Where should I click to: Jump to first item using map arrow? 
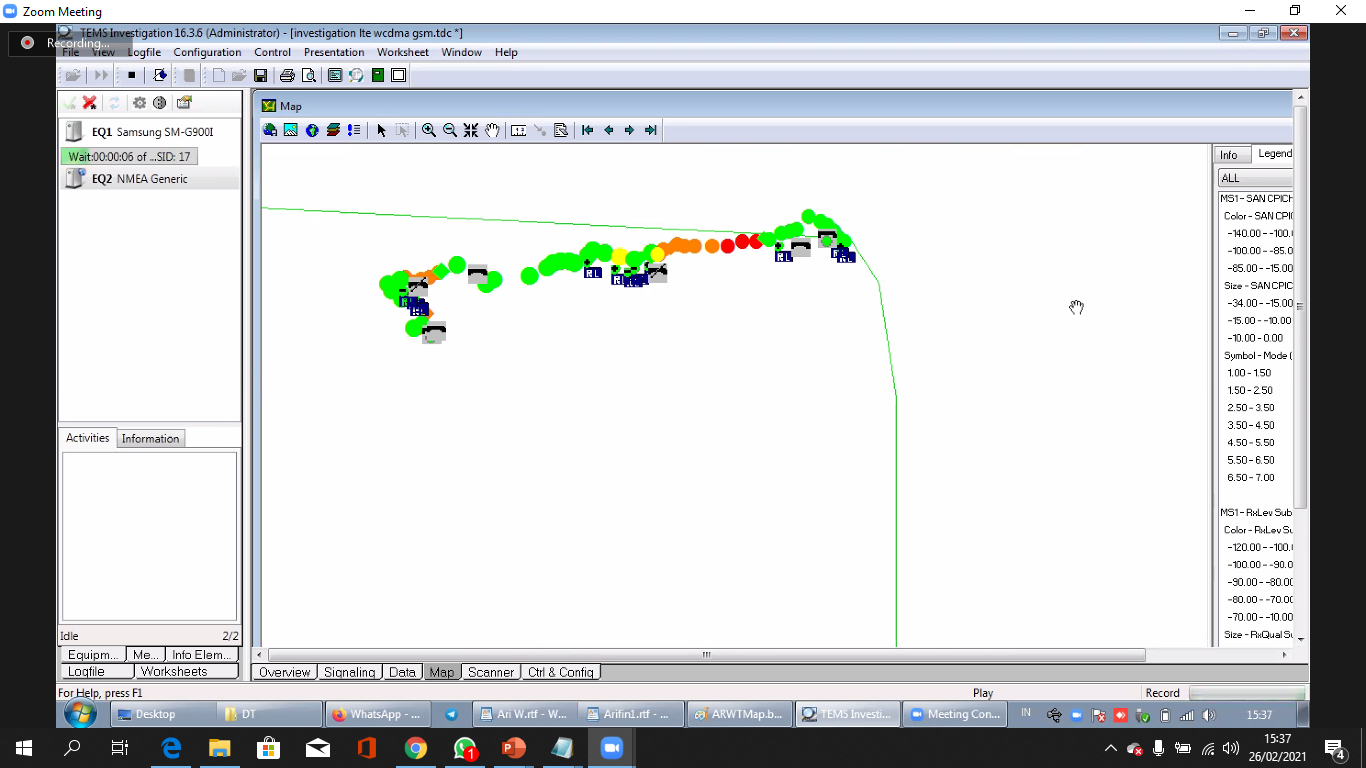click(x=587, y=130)
